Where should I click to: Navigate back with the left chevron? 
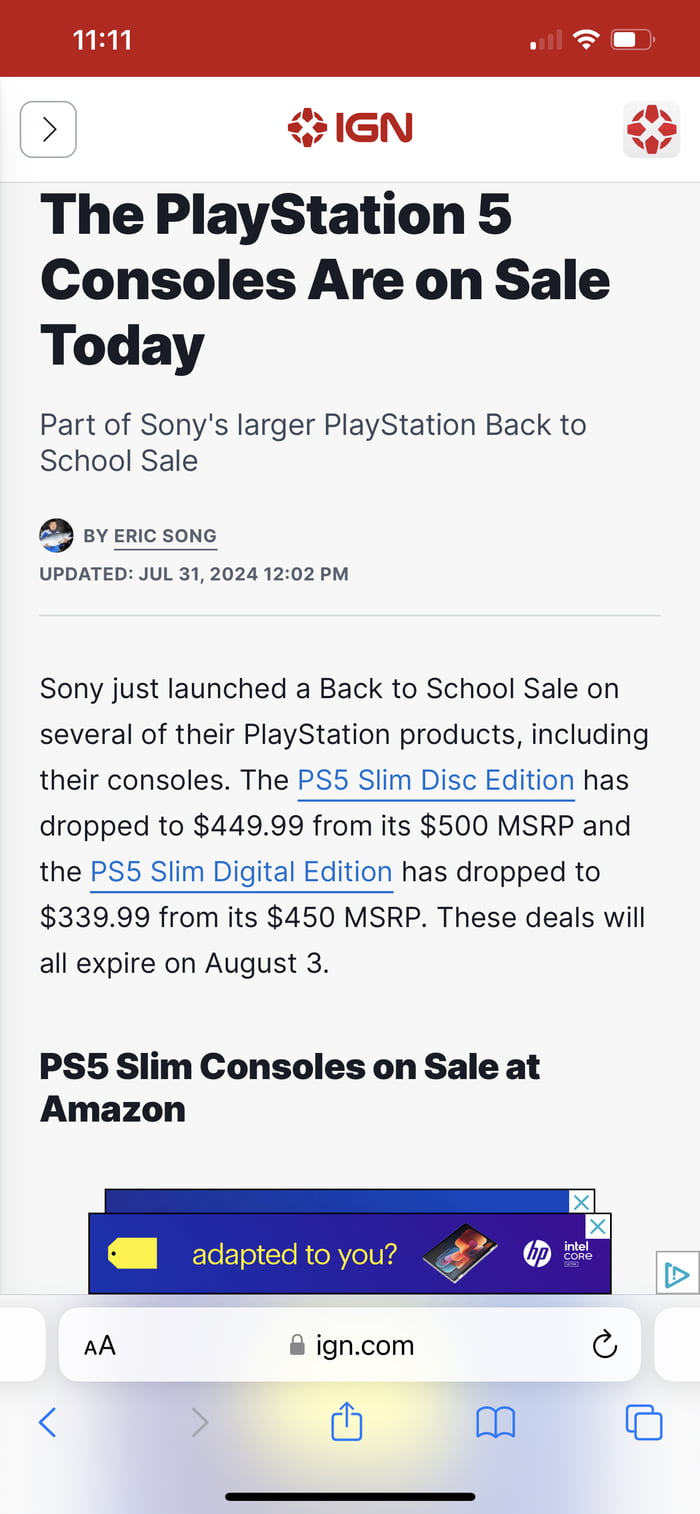click(47, 1421)
